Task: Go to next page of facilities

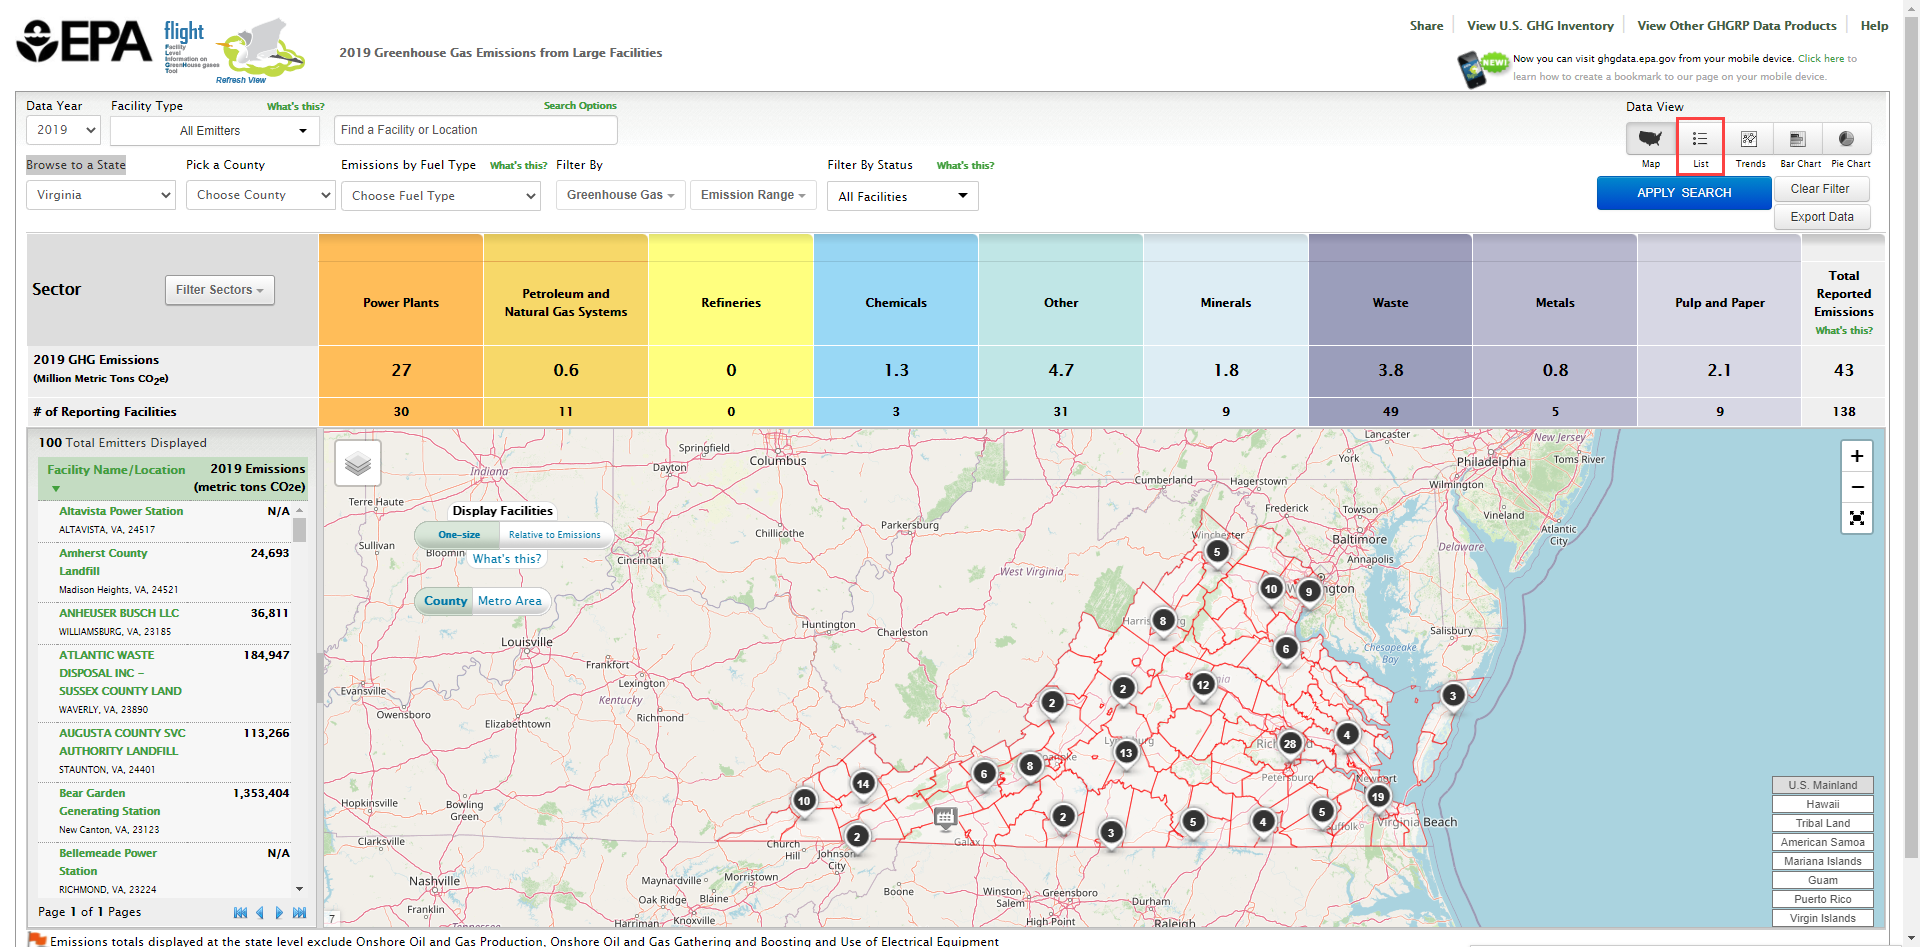Action: click(279, 912)
